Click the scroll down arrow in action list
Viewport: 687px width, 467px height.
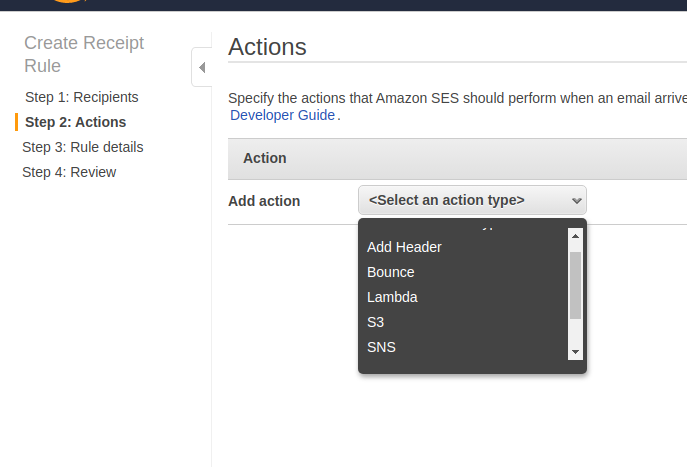575,352
